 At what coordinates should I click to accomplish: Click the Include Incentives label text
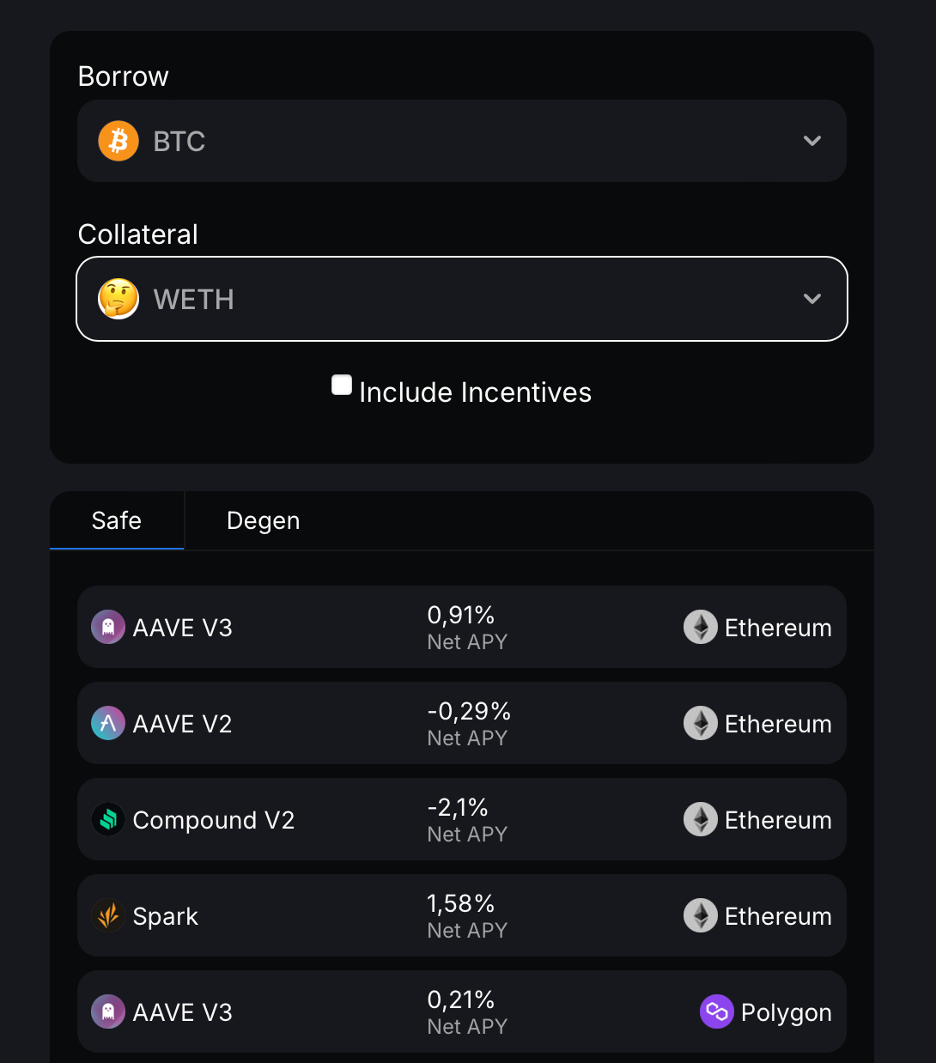click(x=475, y=393)
